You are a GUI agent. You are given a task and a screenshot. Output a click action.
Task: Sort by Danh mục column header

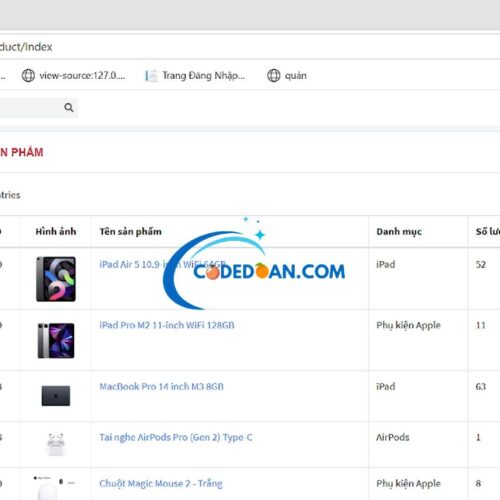(399, 231)
